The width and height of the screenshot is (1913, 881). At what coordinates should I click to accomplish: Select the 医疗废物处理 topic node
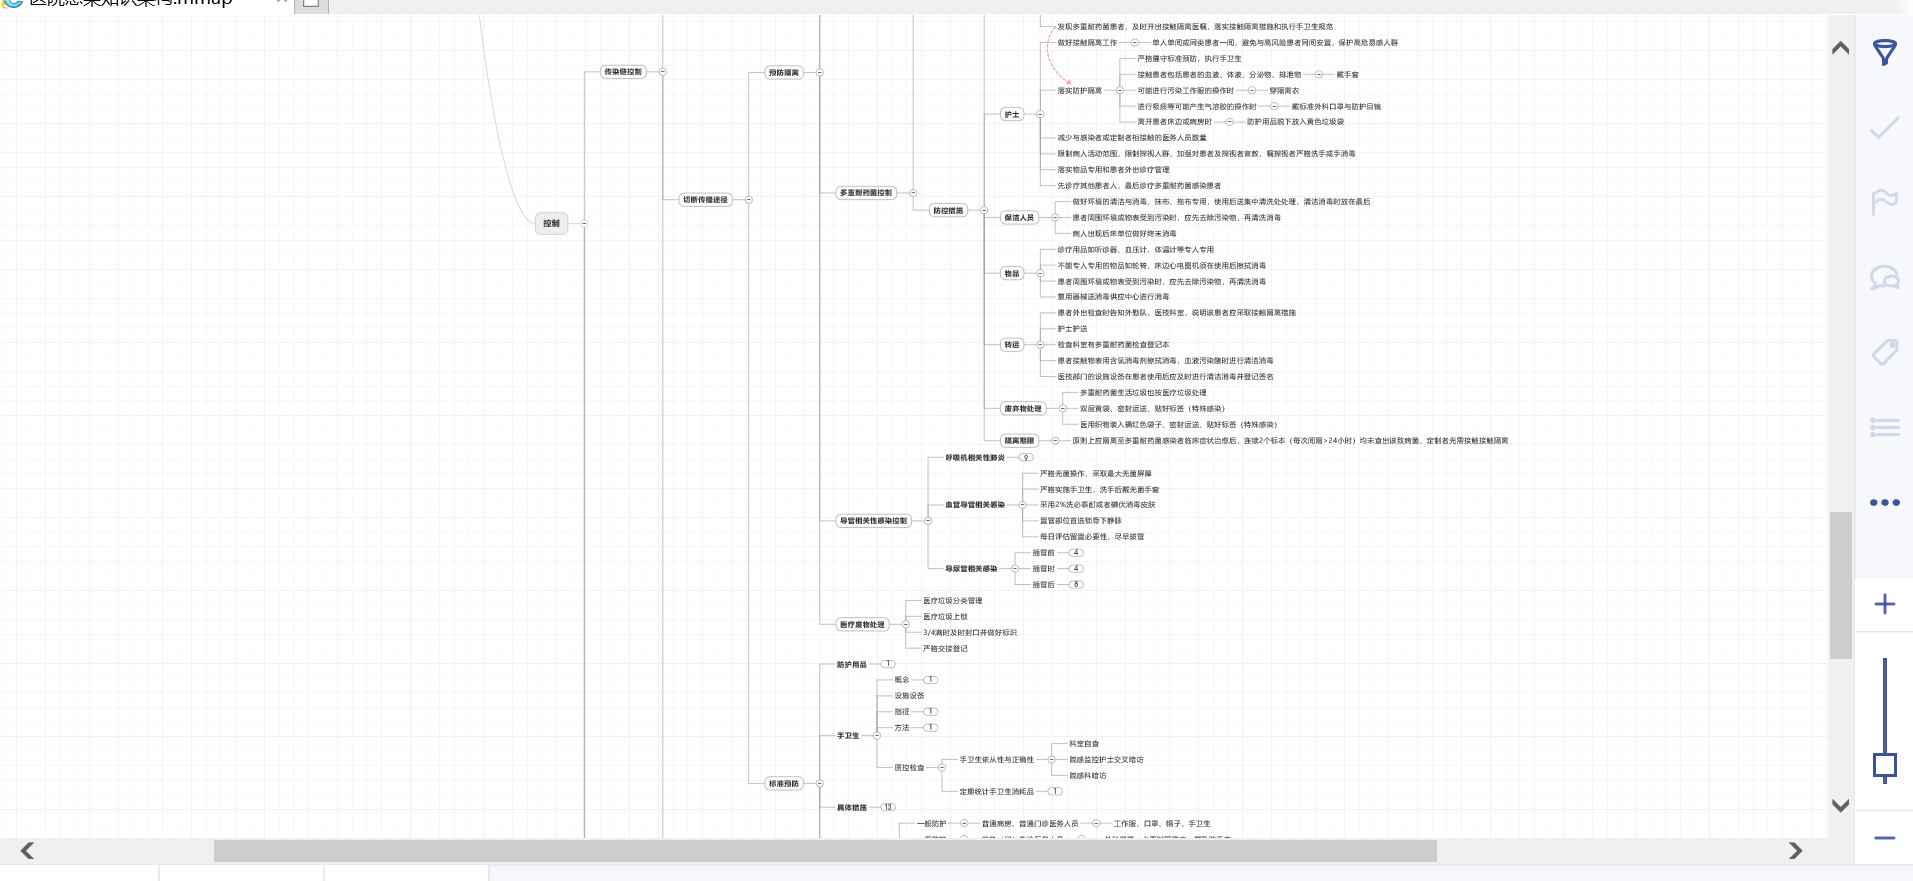click(862, 625)
